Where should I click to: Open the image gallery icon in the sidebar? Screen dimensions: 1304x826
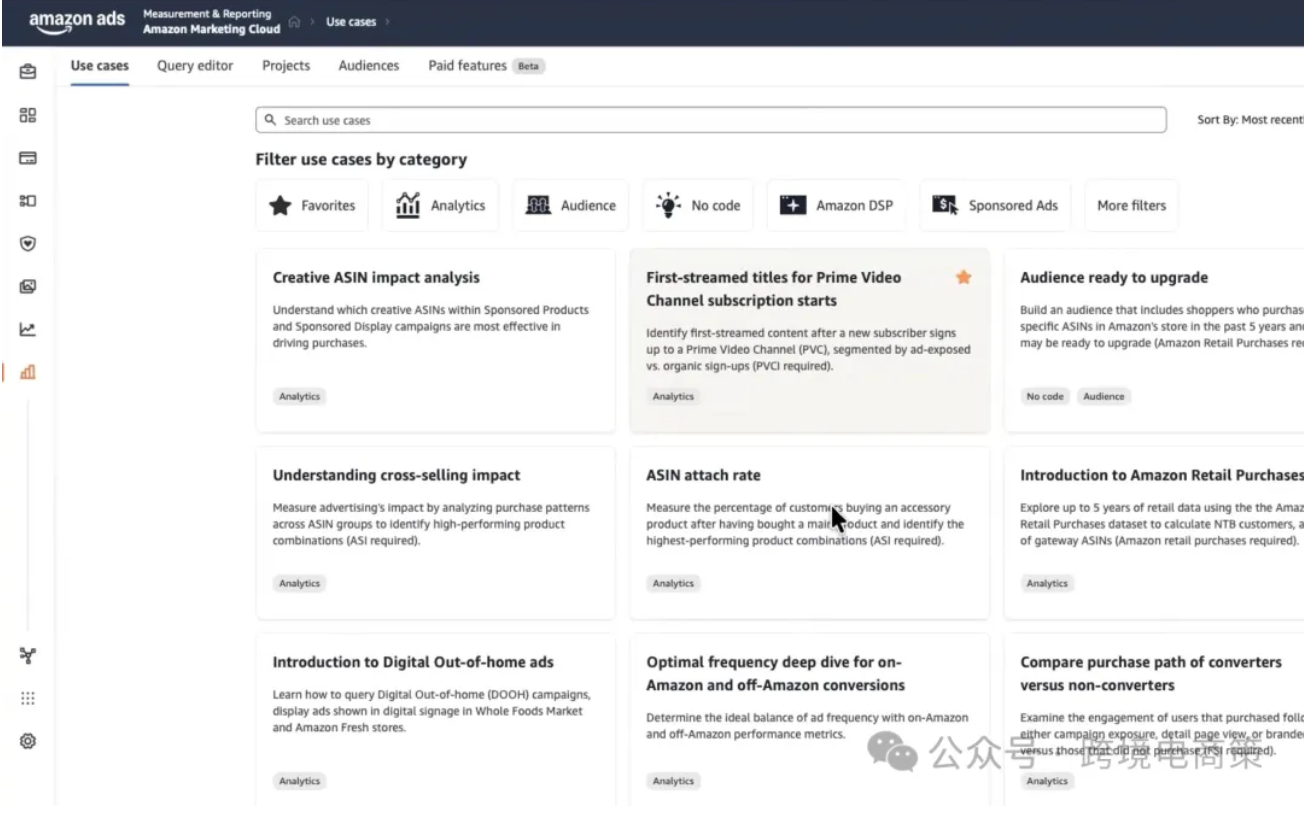point(28,287)
